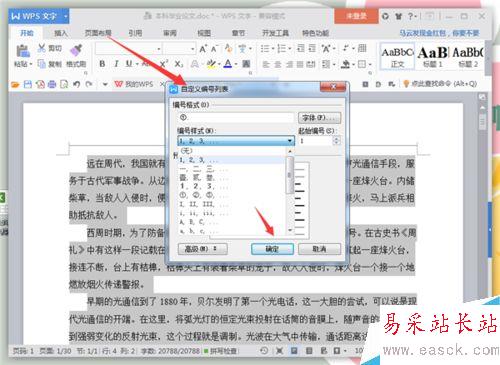
Task: Click the justify alignment icon
Action: point(300,64)
